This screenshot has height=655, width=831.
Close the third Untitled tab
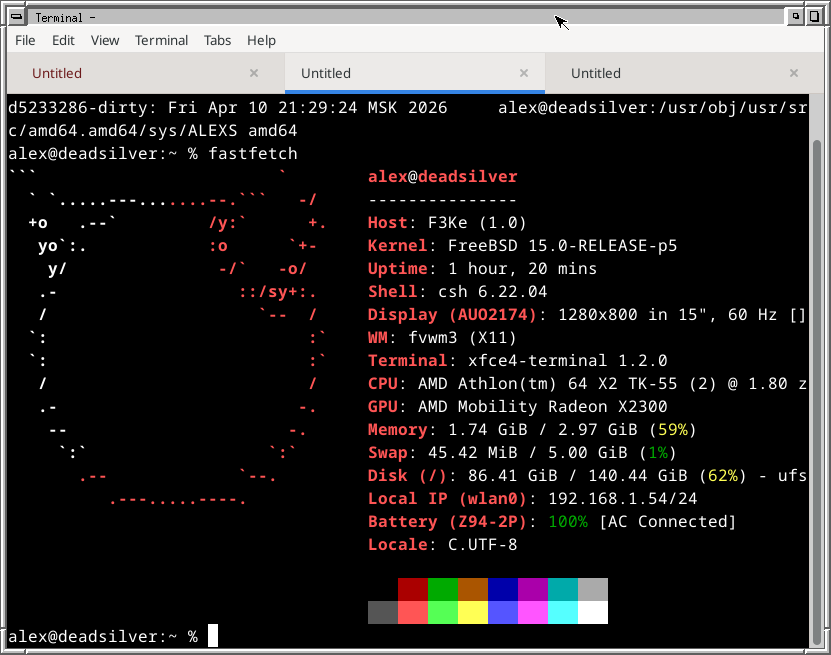793,73
